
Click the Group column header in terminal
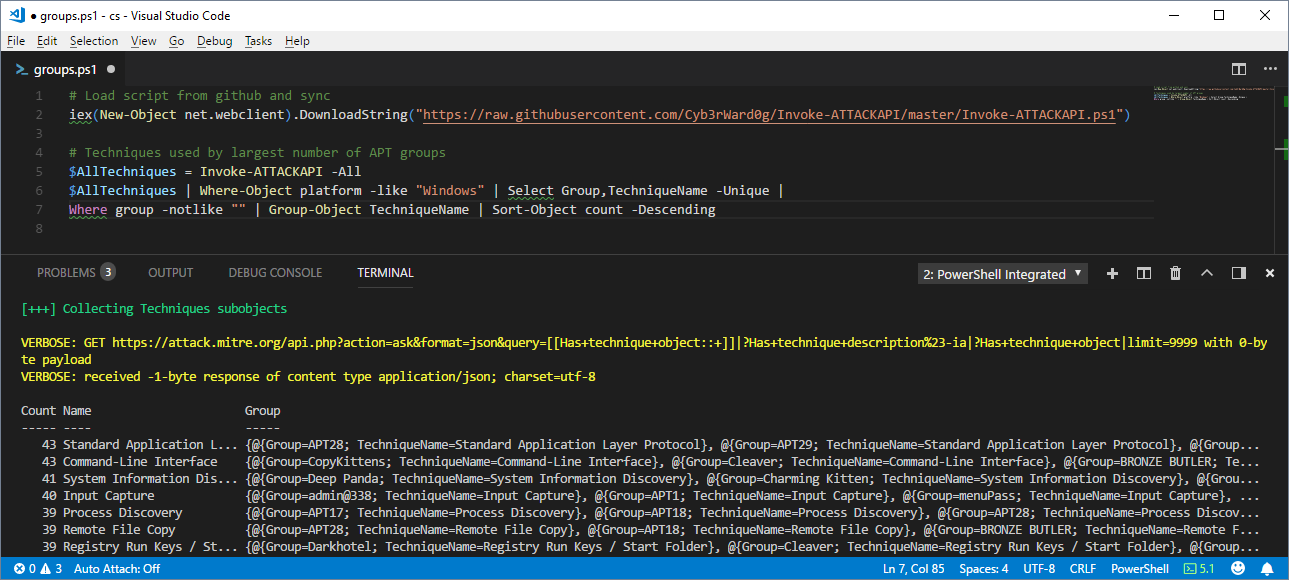pos(262,411)
